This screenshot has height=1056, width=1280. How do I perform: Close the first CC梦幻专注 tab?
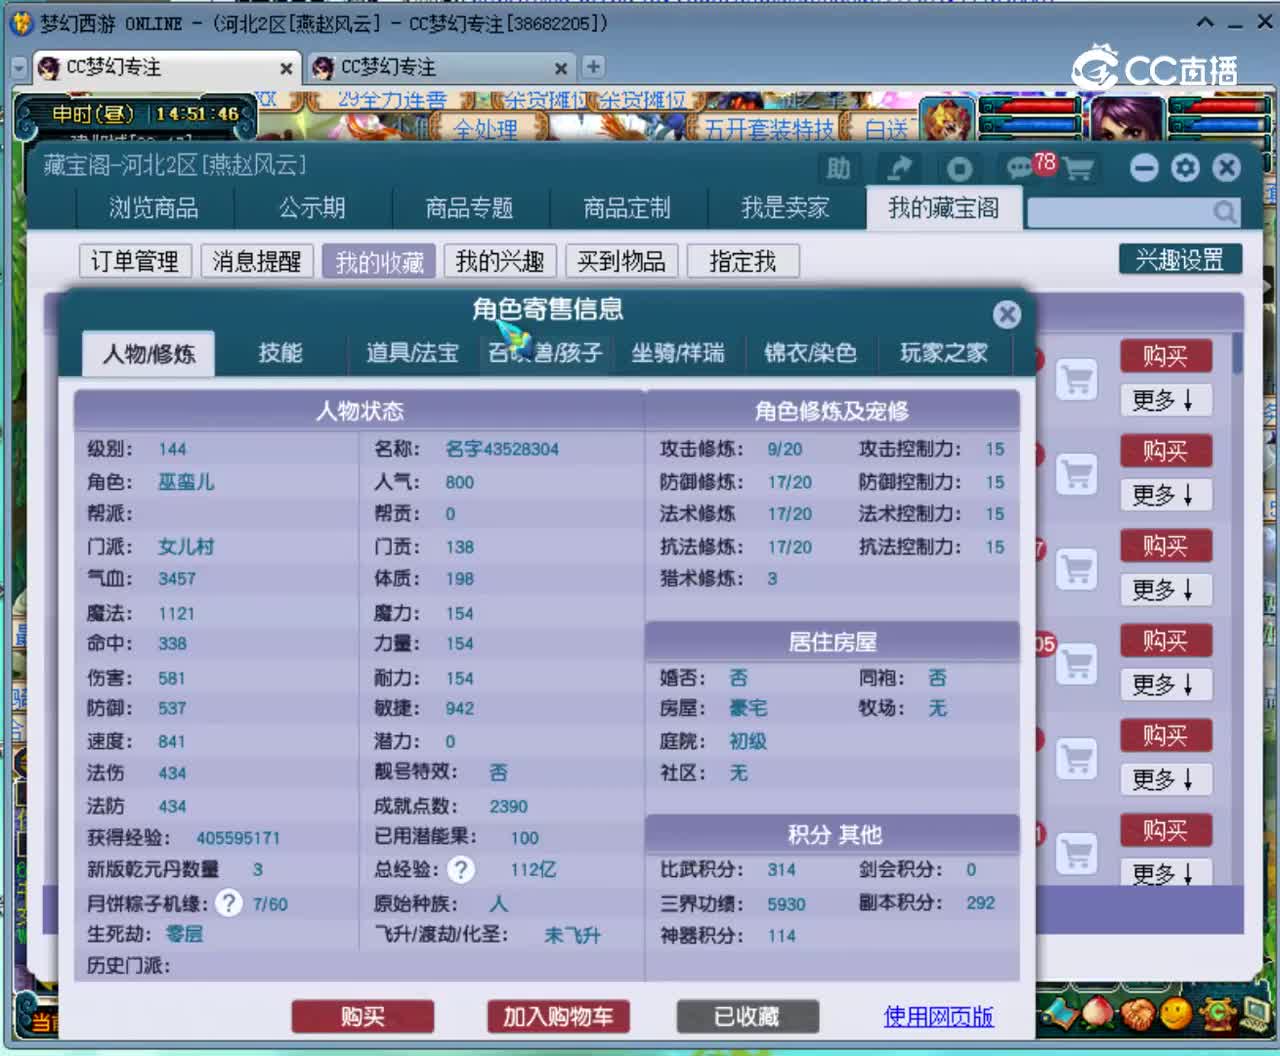click(286, 68)
